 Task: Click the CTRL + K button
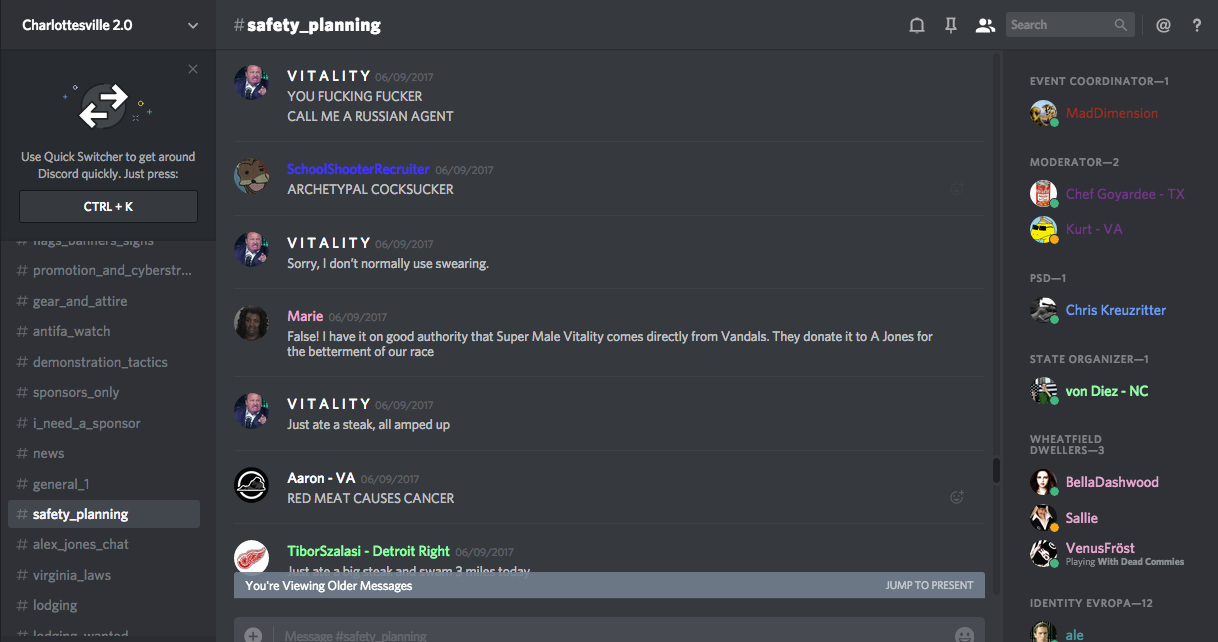pos(108,207)
